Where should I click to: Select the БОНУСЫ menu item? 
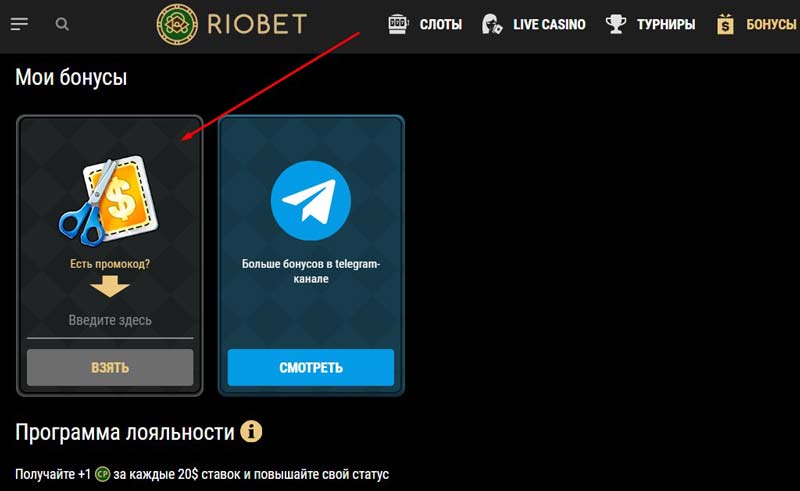[771, 24]
